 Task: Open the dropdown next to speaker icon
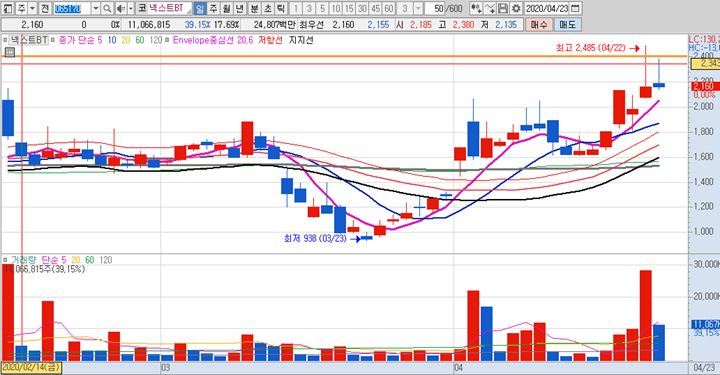pos(131,8)
